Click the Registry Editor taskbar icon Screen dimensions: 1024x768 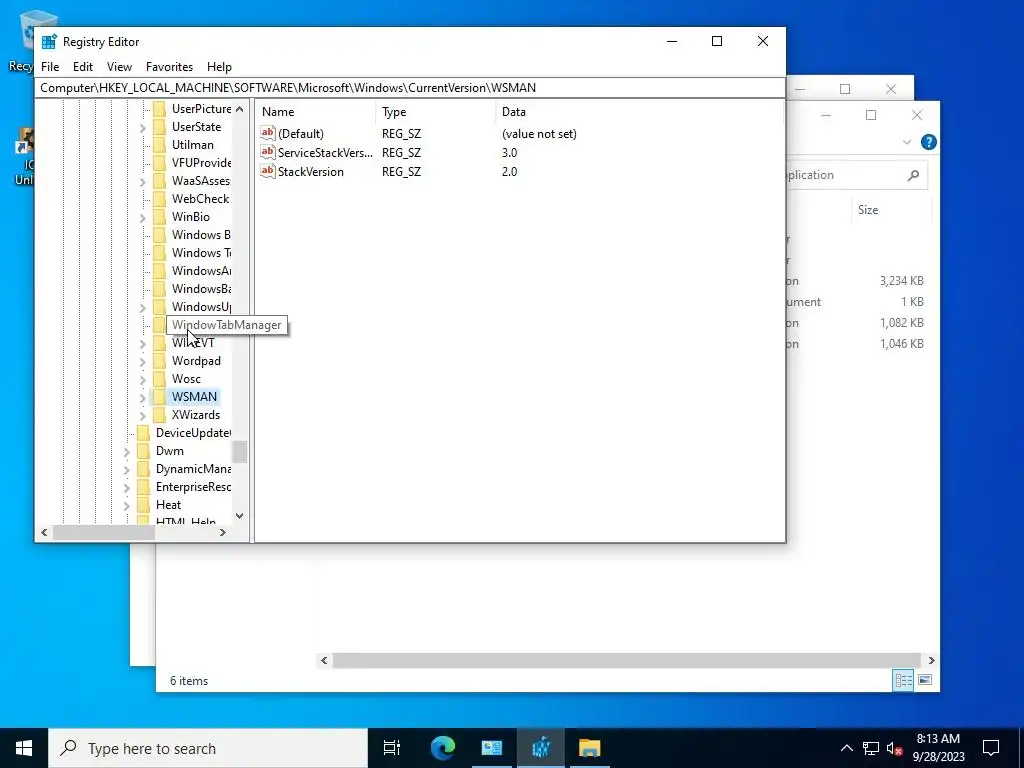541,748
